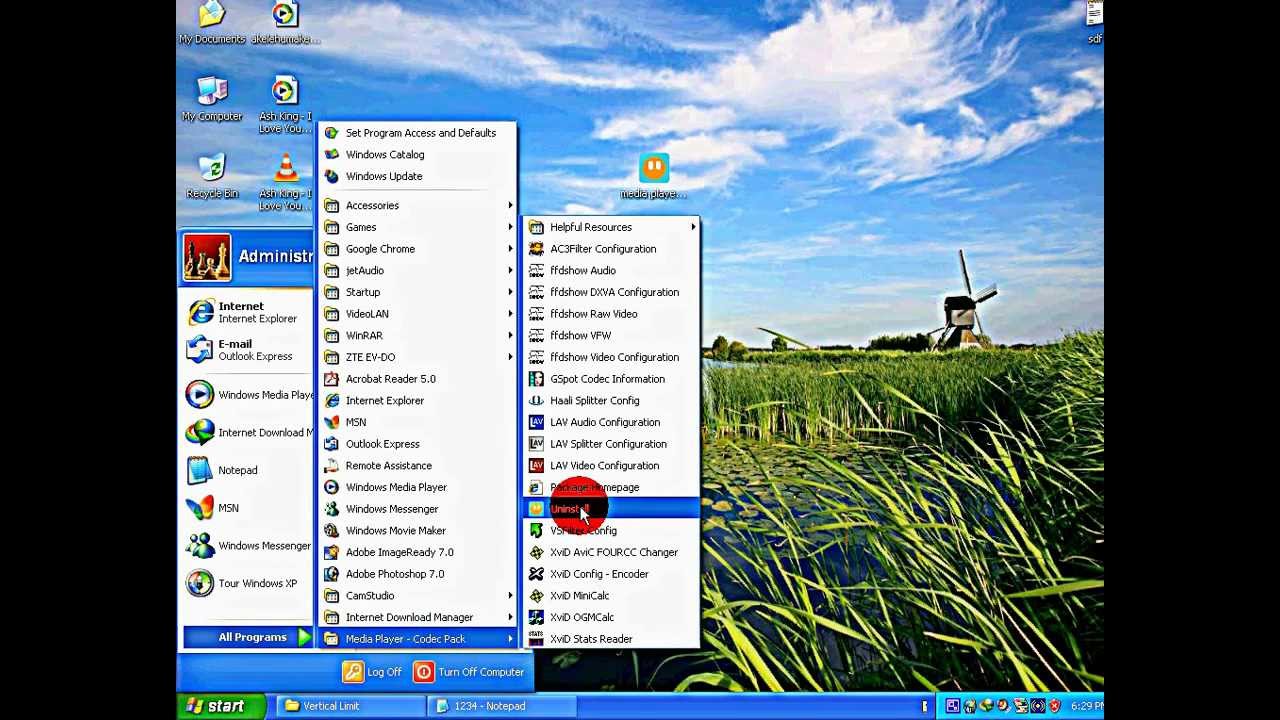Click the Tour Windows XP icon
1280x720 pixels.
tap(200, 583)
